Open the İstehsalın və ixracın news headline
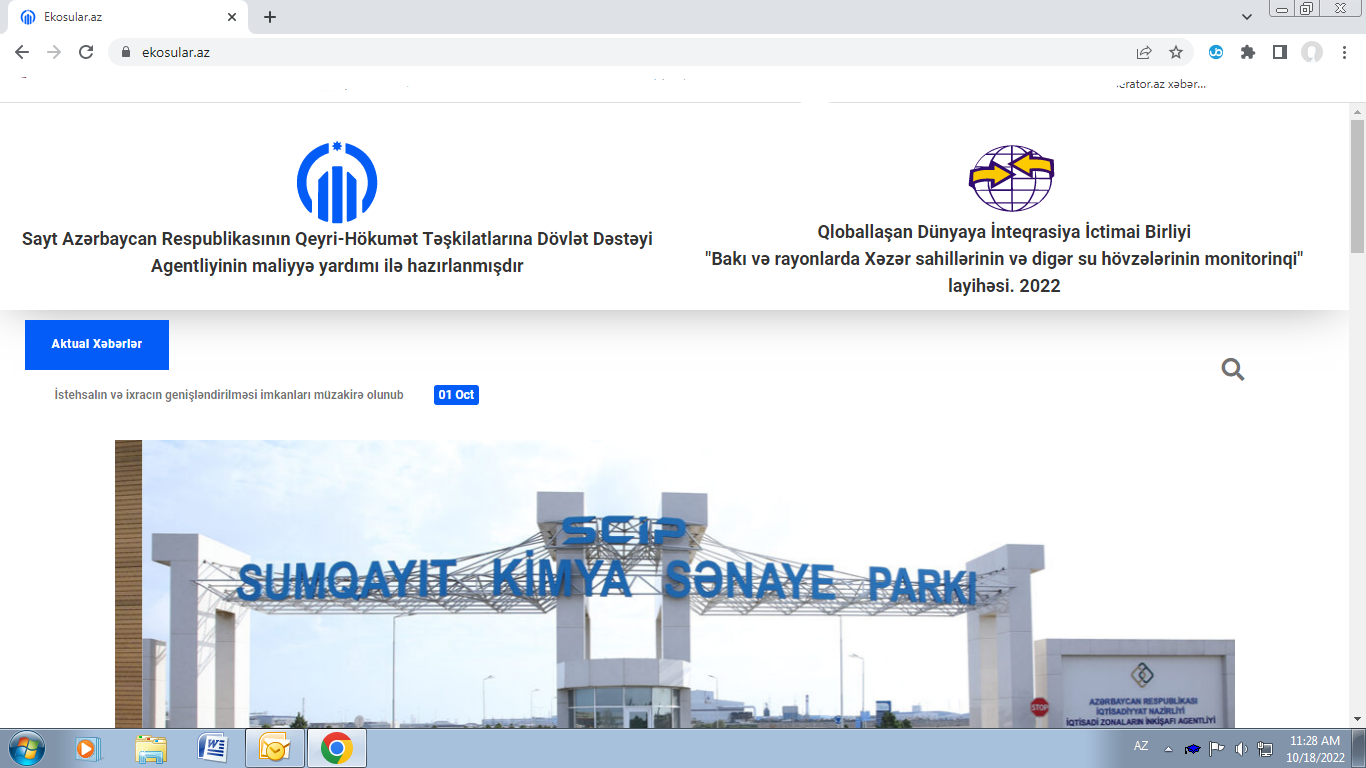Screen dimensions: 1366x768 click(x=229, y=395)
